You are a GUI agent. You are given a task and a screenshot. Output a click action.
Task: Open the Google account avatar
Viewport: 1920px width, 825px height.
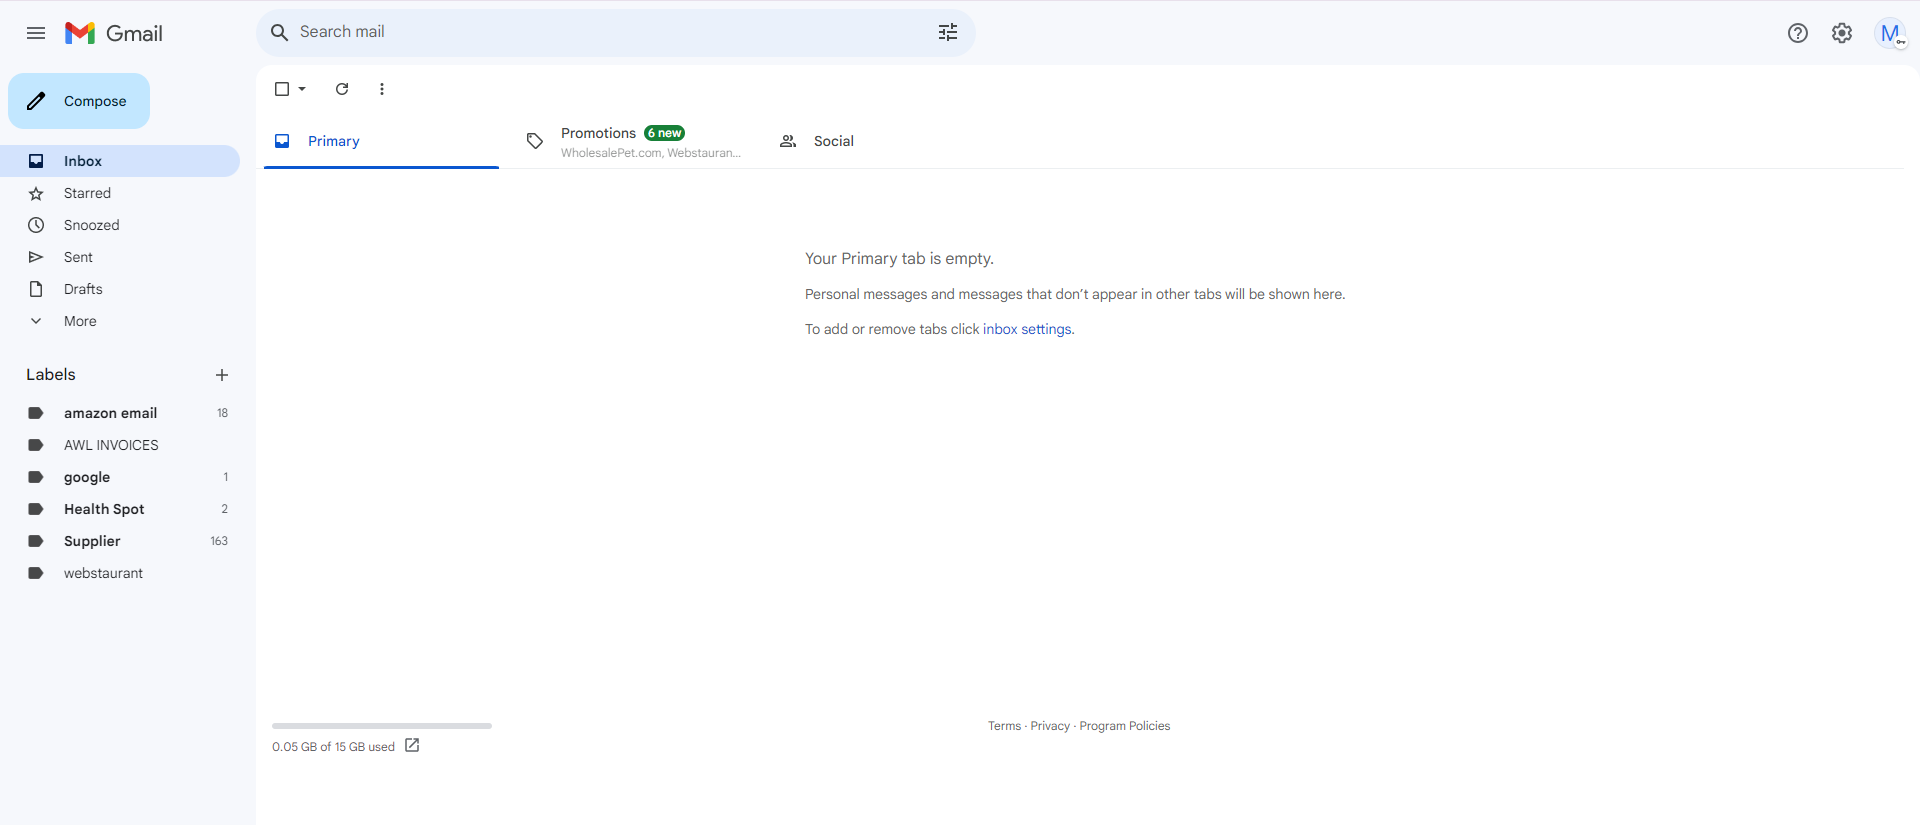pos(1890,33)
